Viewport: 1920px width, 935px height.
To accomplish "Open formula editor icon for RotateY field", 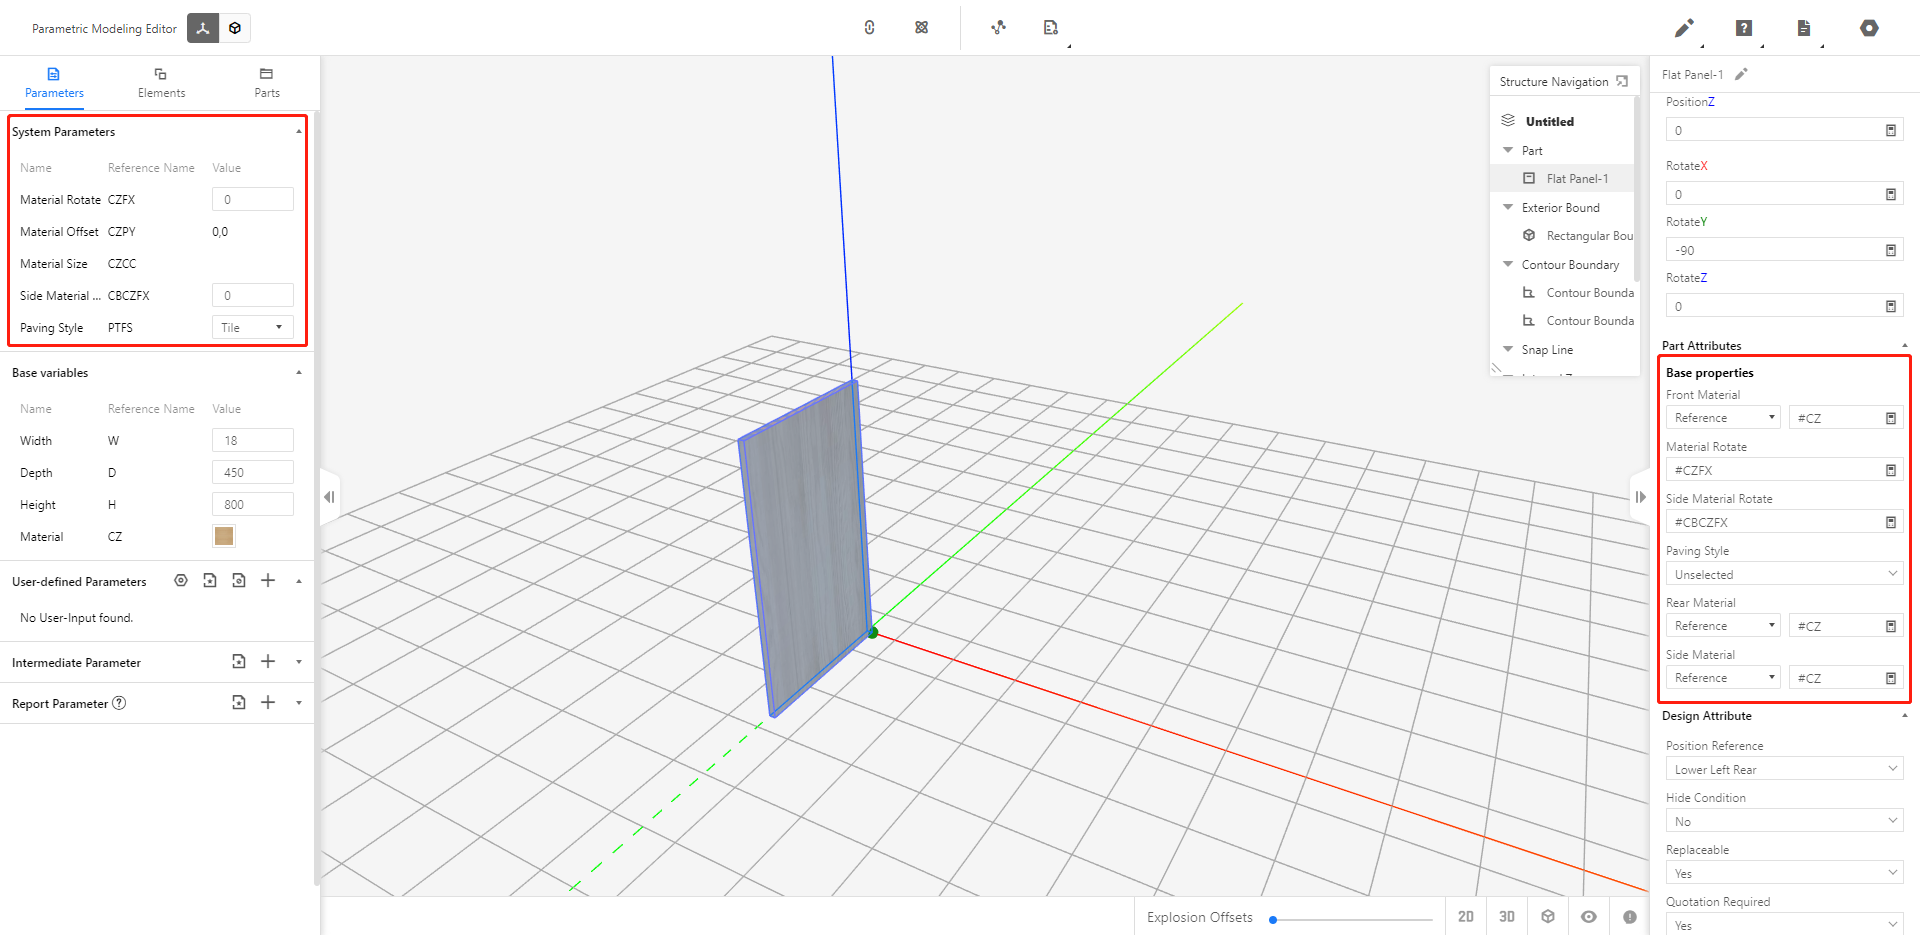I will (x=1891, y=250).
